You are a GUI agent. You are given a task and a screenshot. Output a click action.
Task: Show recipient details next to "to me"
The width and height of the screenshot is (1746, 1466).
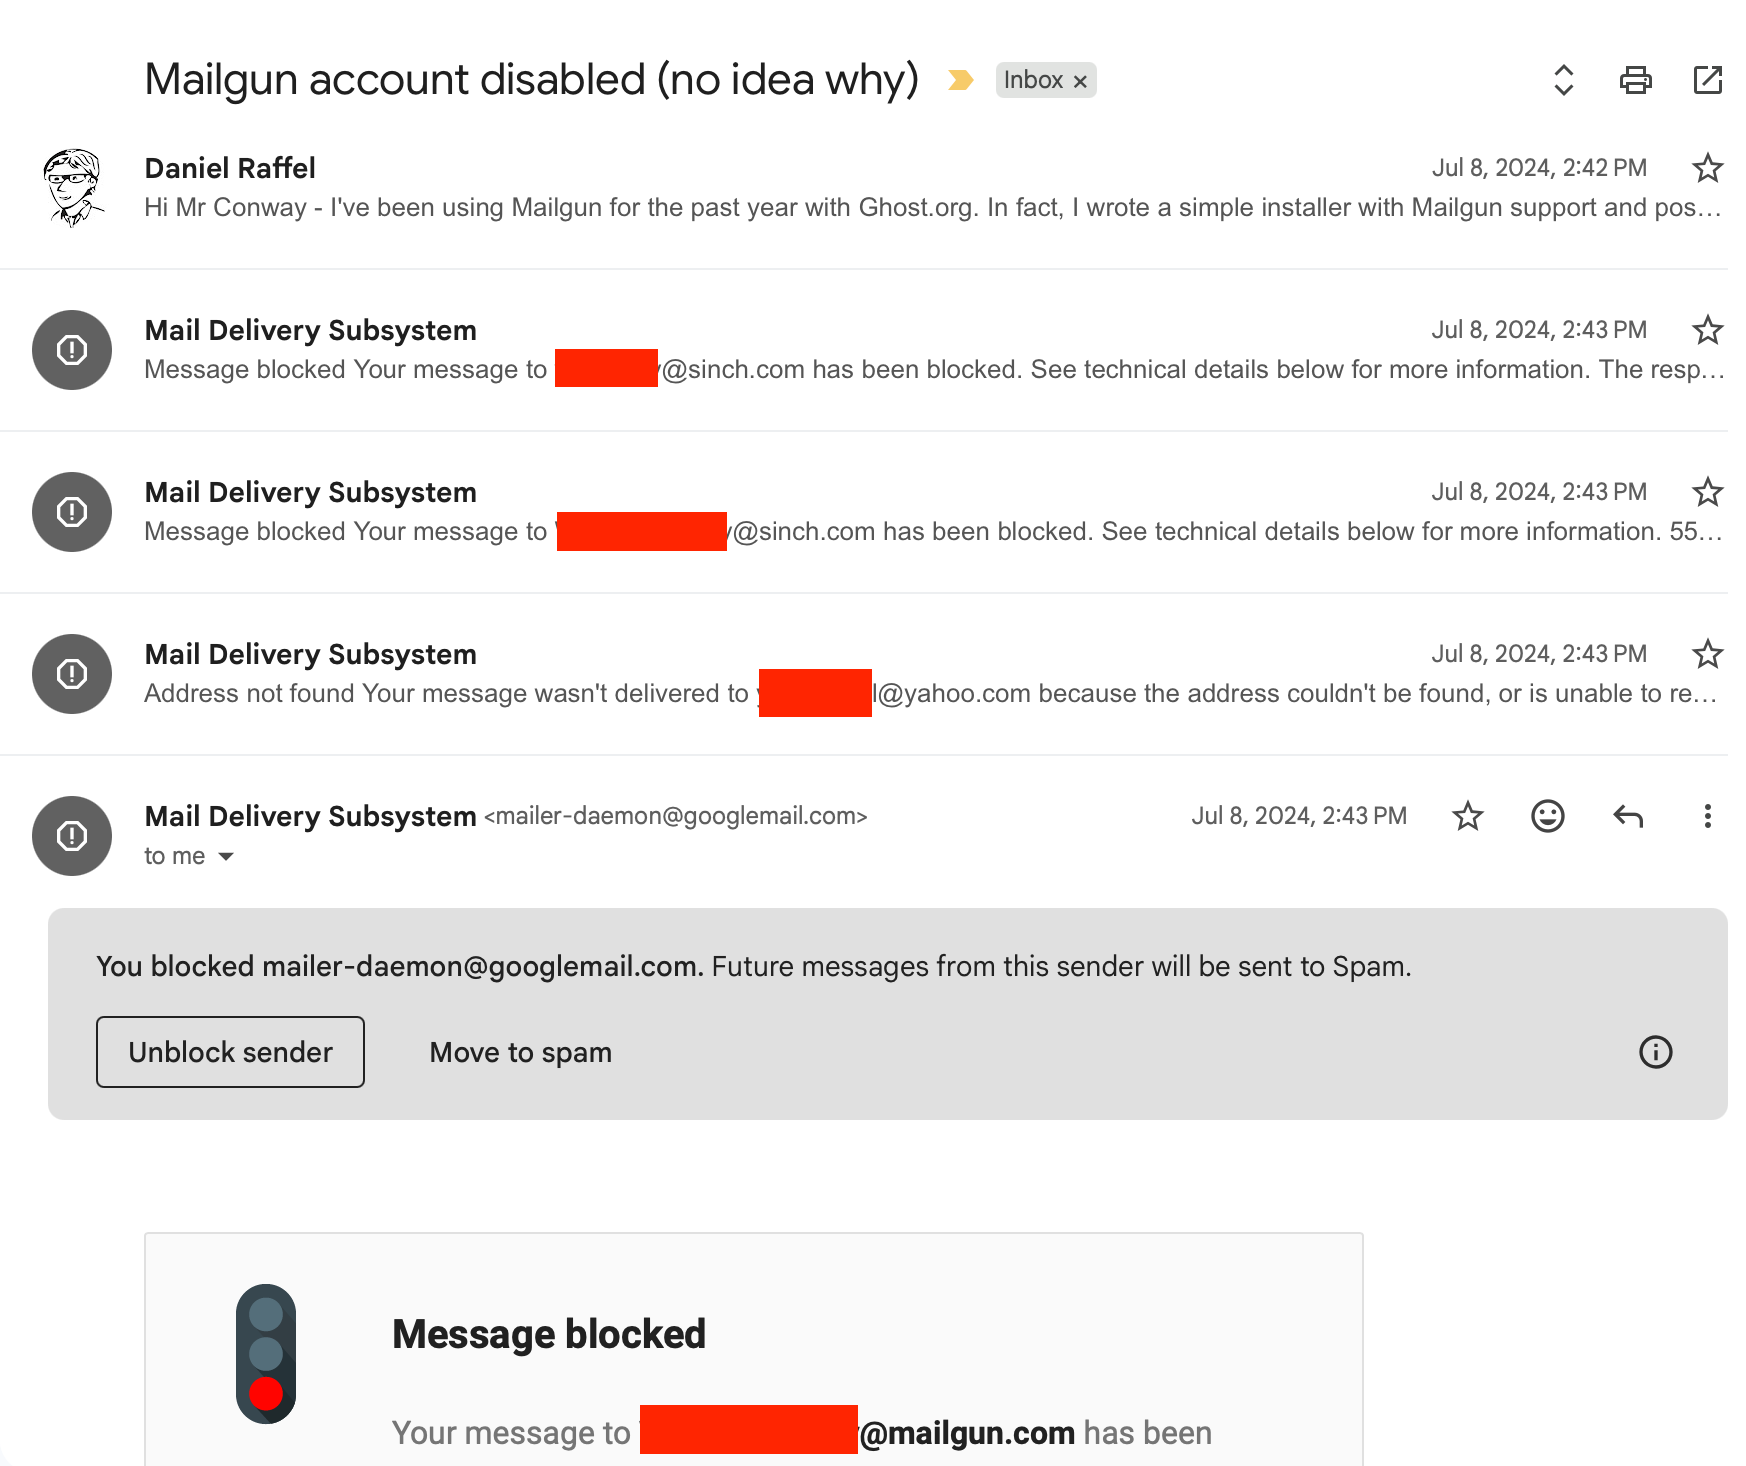click(x=226, y=857)
